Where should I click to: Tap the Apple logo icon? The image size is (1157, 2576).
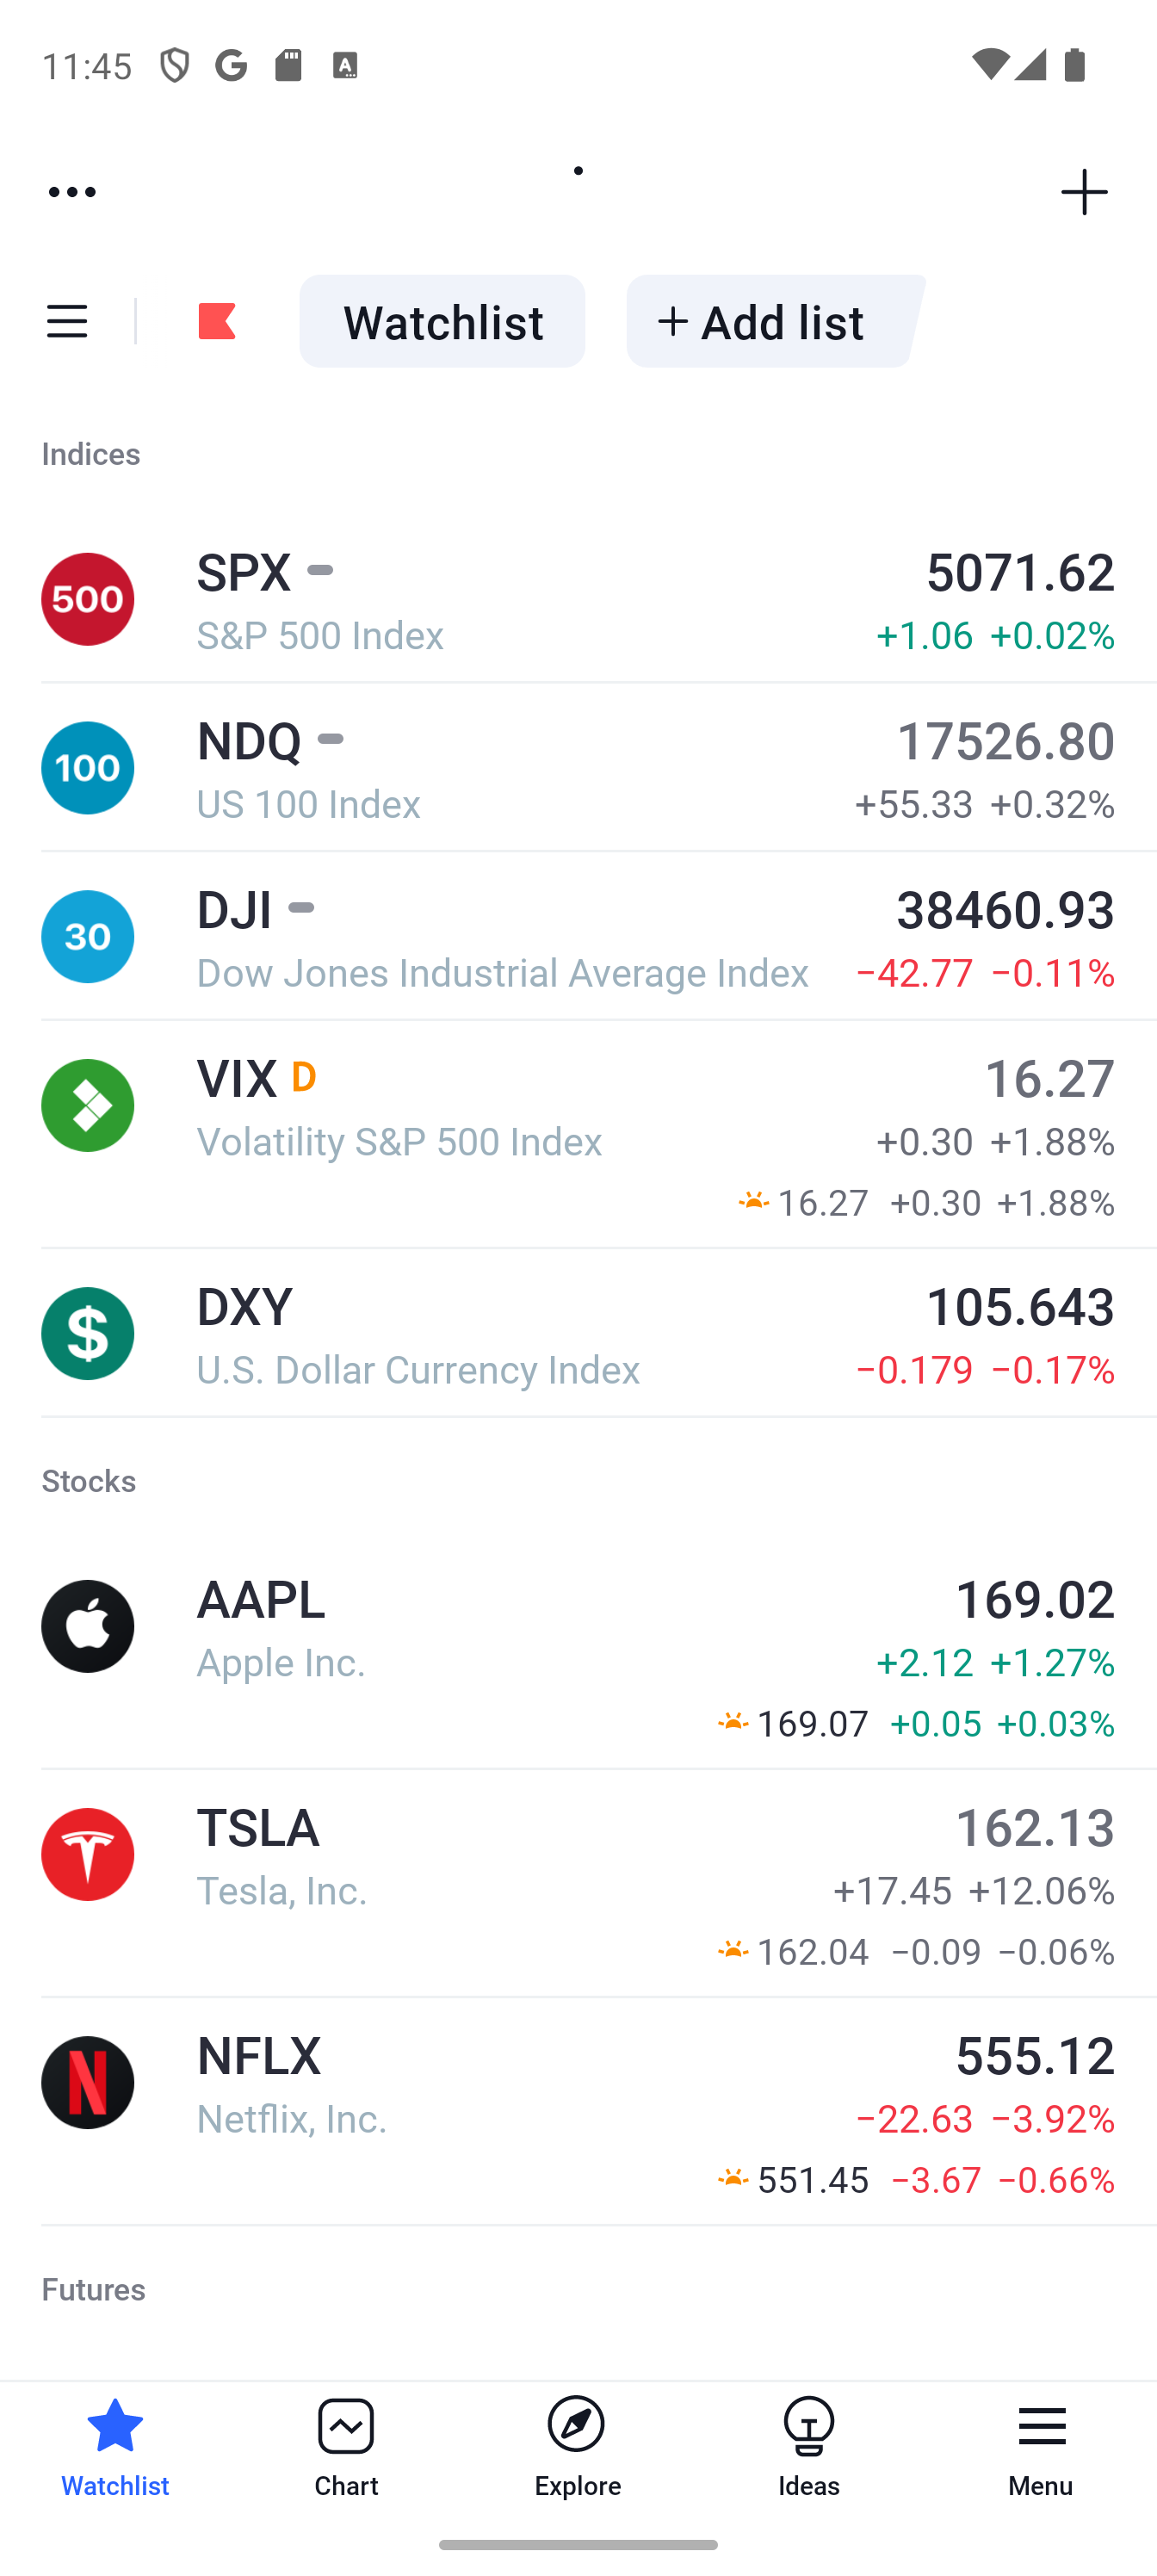point(88,1627)
